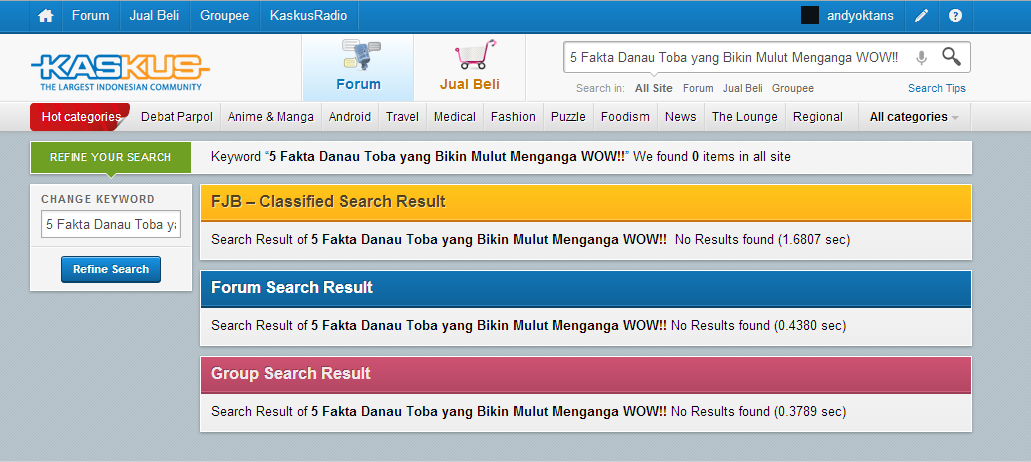This screenshot has height=462, width=1031.
Task: Click the microphone voice search icon
Action: (x=921, y=58)
